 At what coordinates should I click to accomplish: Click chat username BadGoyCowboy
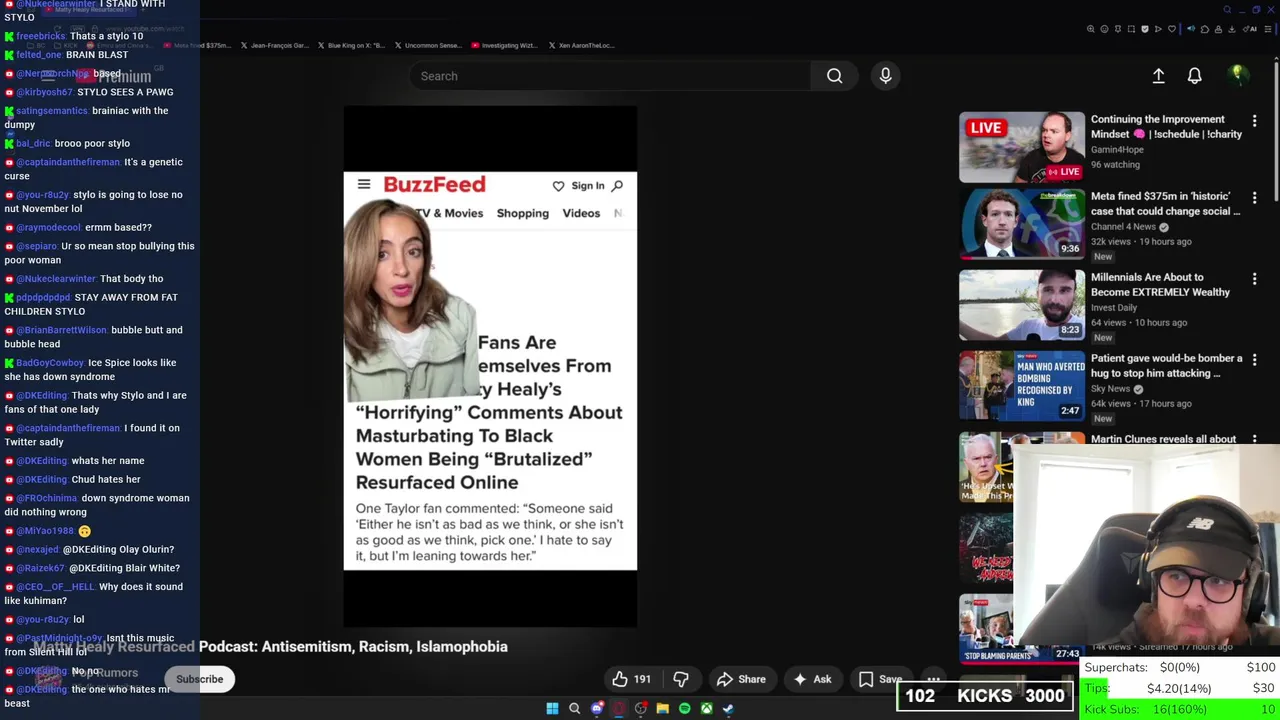50,363
